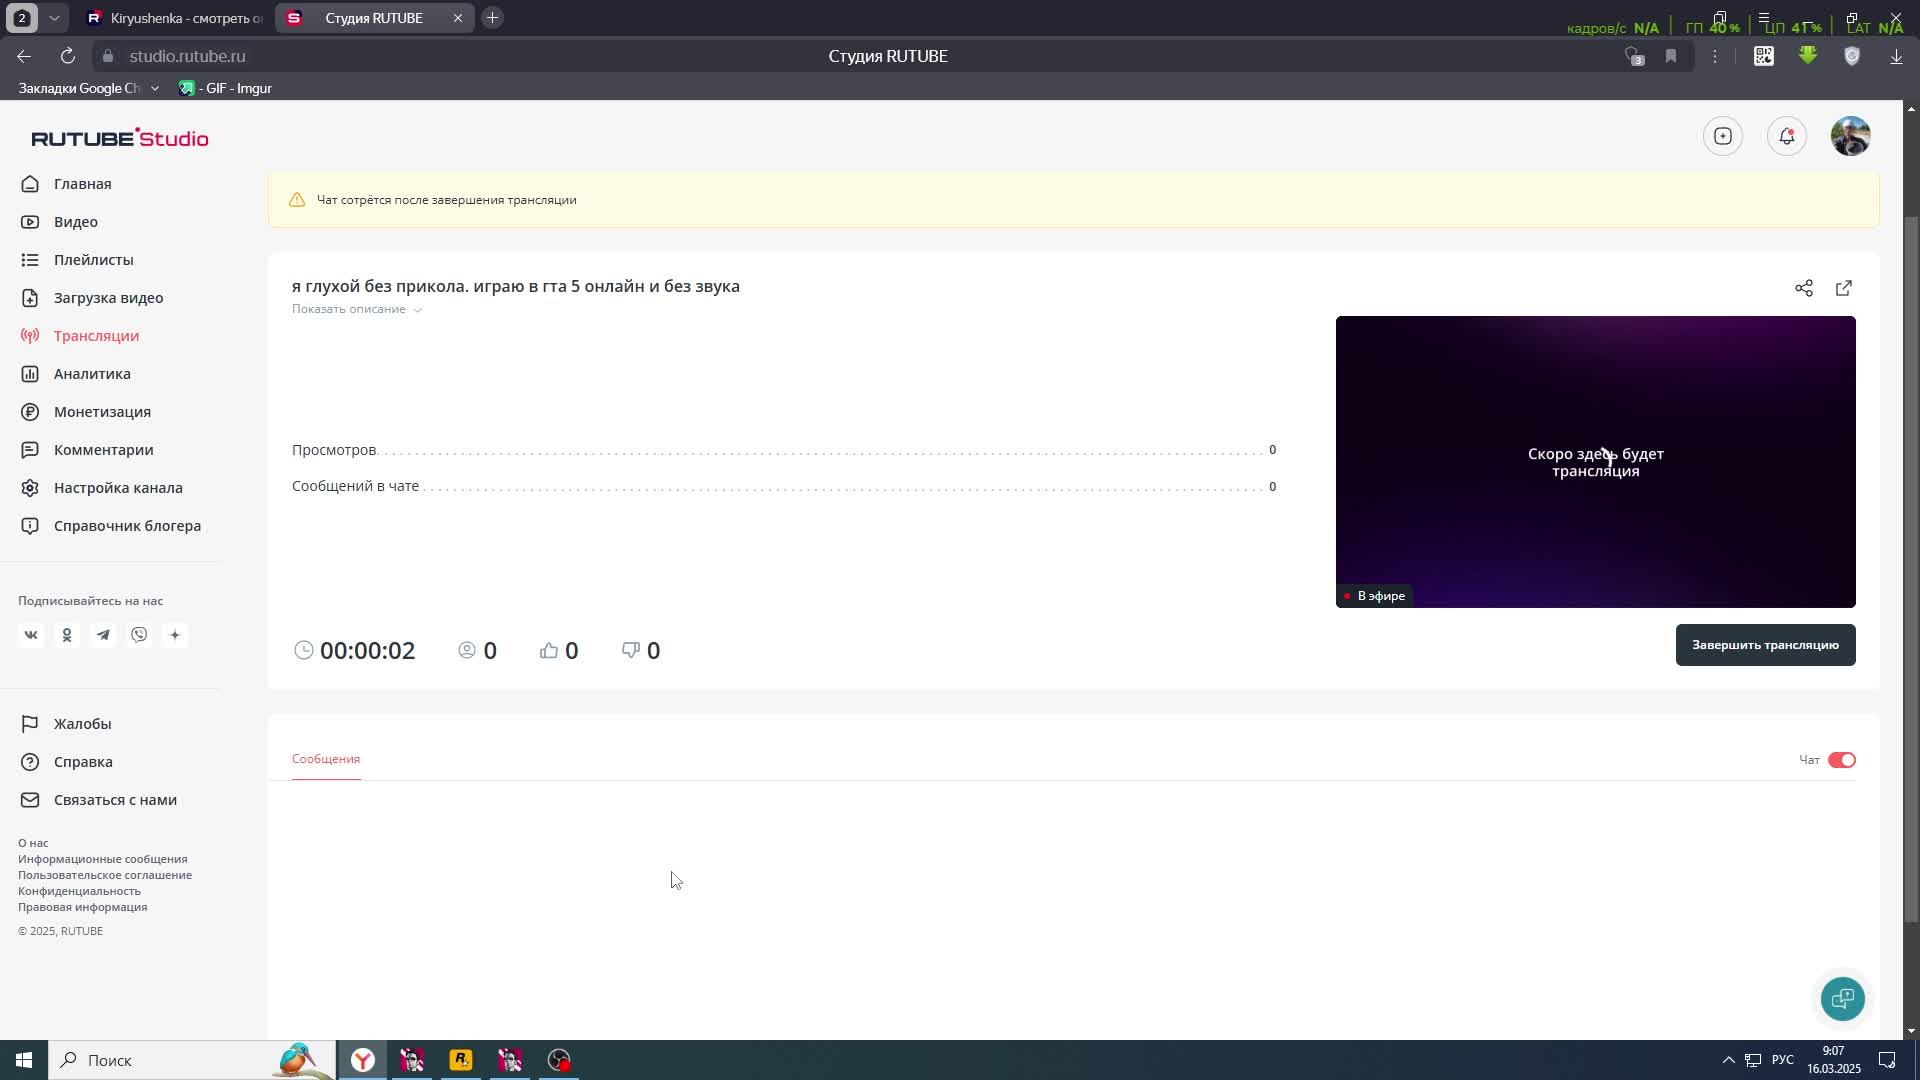The width and height of the screenshot is (1920, 1080).
Task: Click the studio.rutube.ru address bar
Action: [187, 56]
